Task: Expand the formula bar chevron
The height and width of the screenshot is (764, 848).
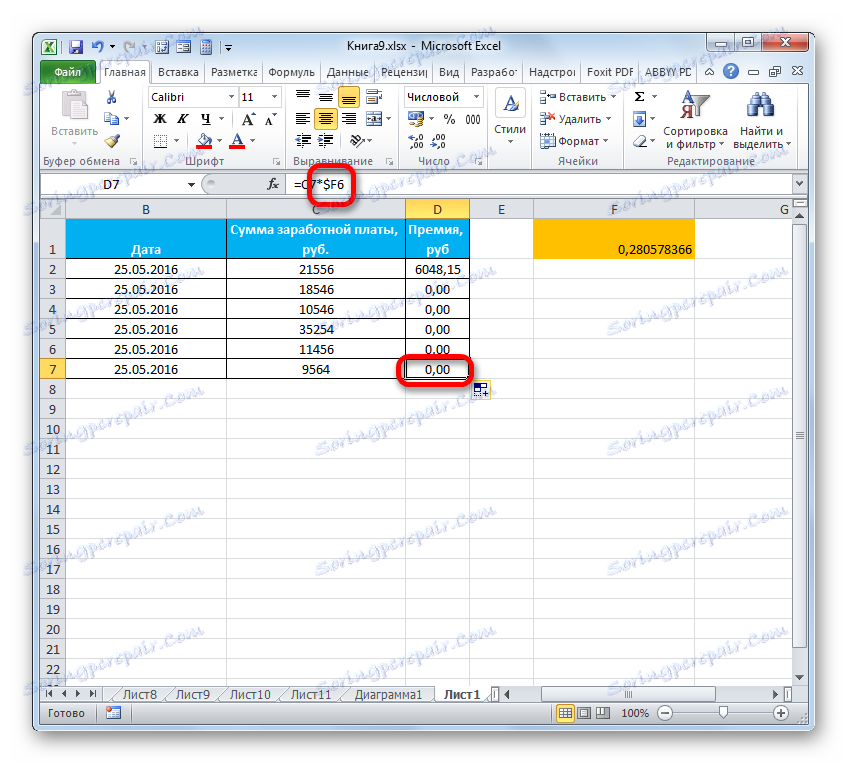Action: [799, 184]
